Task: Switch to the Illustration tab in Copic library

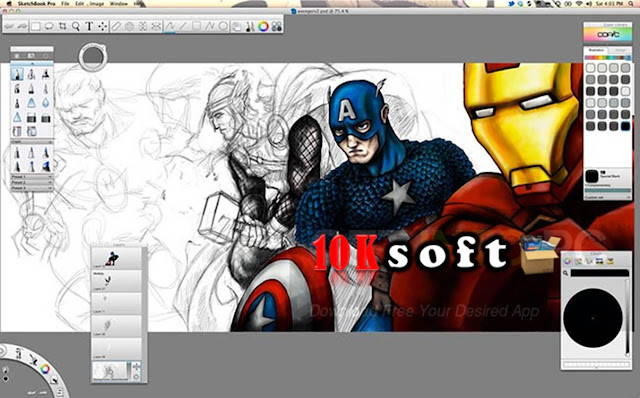Action: (596, 50)
